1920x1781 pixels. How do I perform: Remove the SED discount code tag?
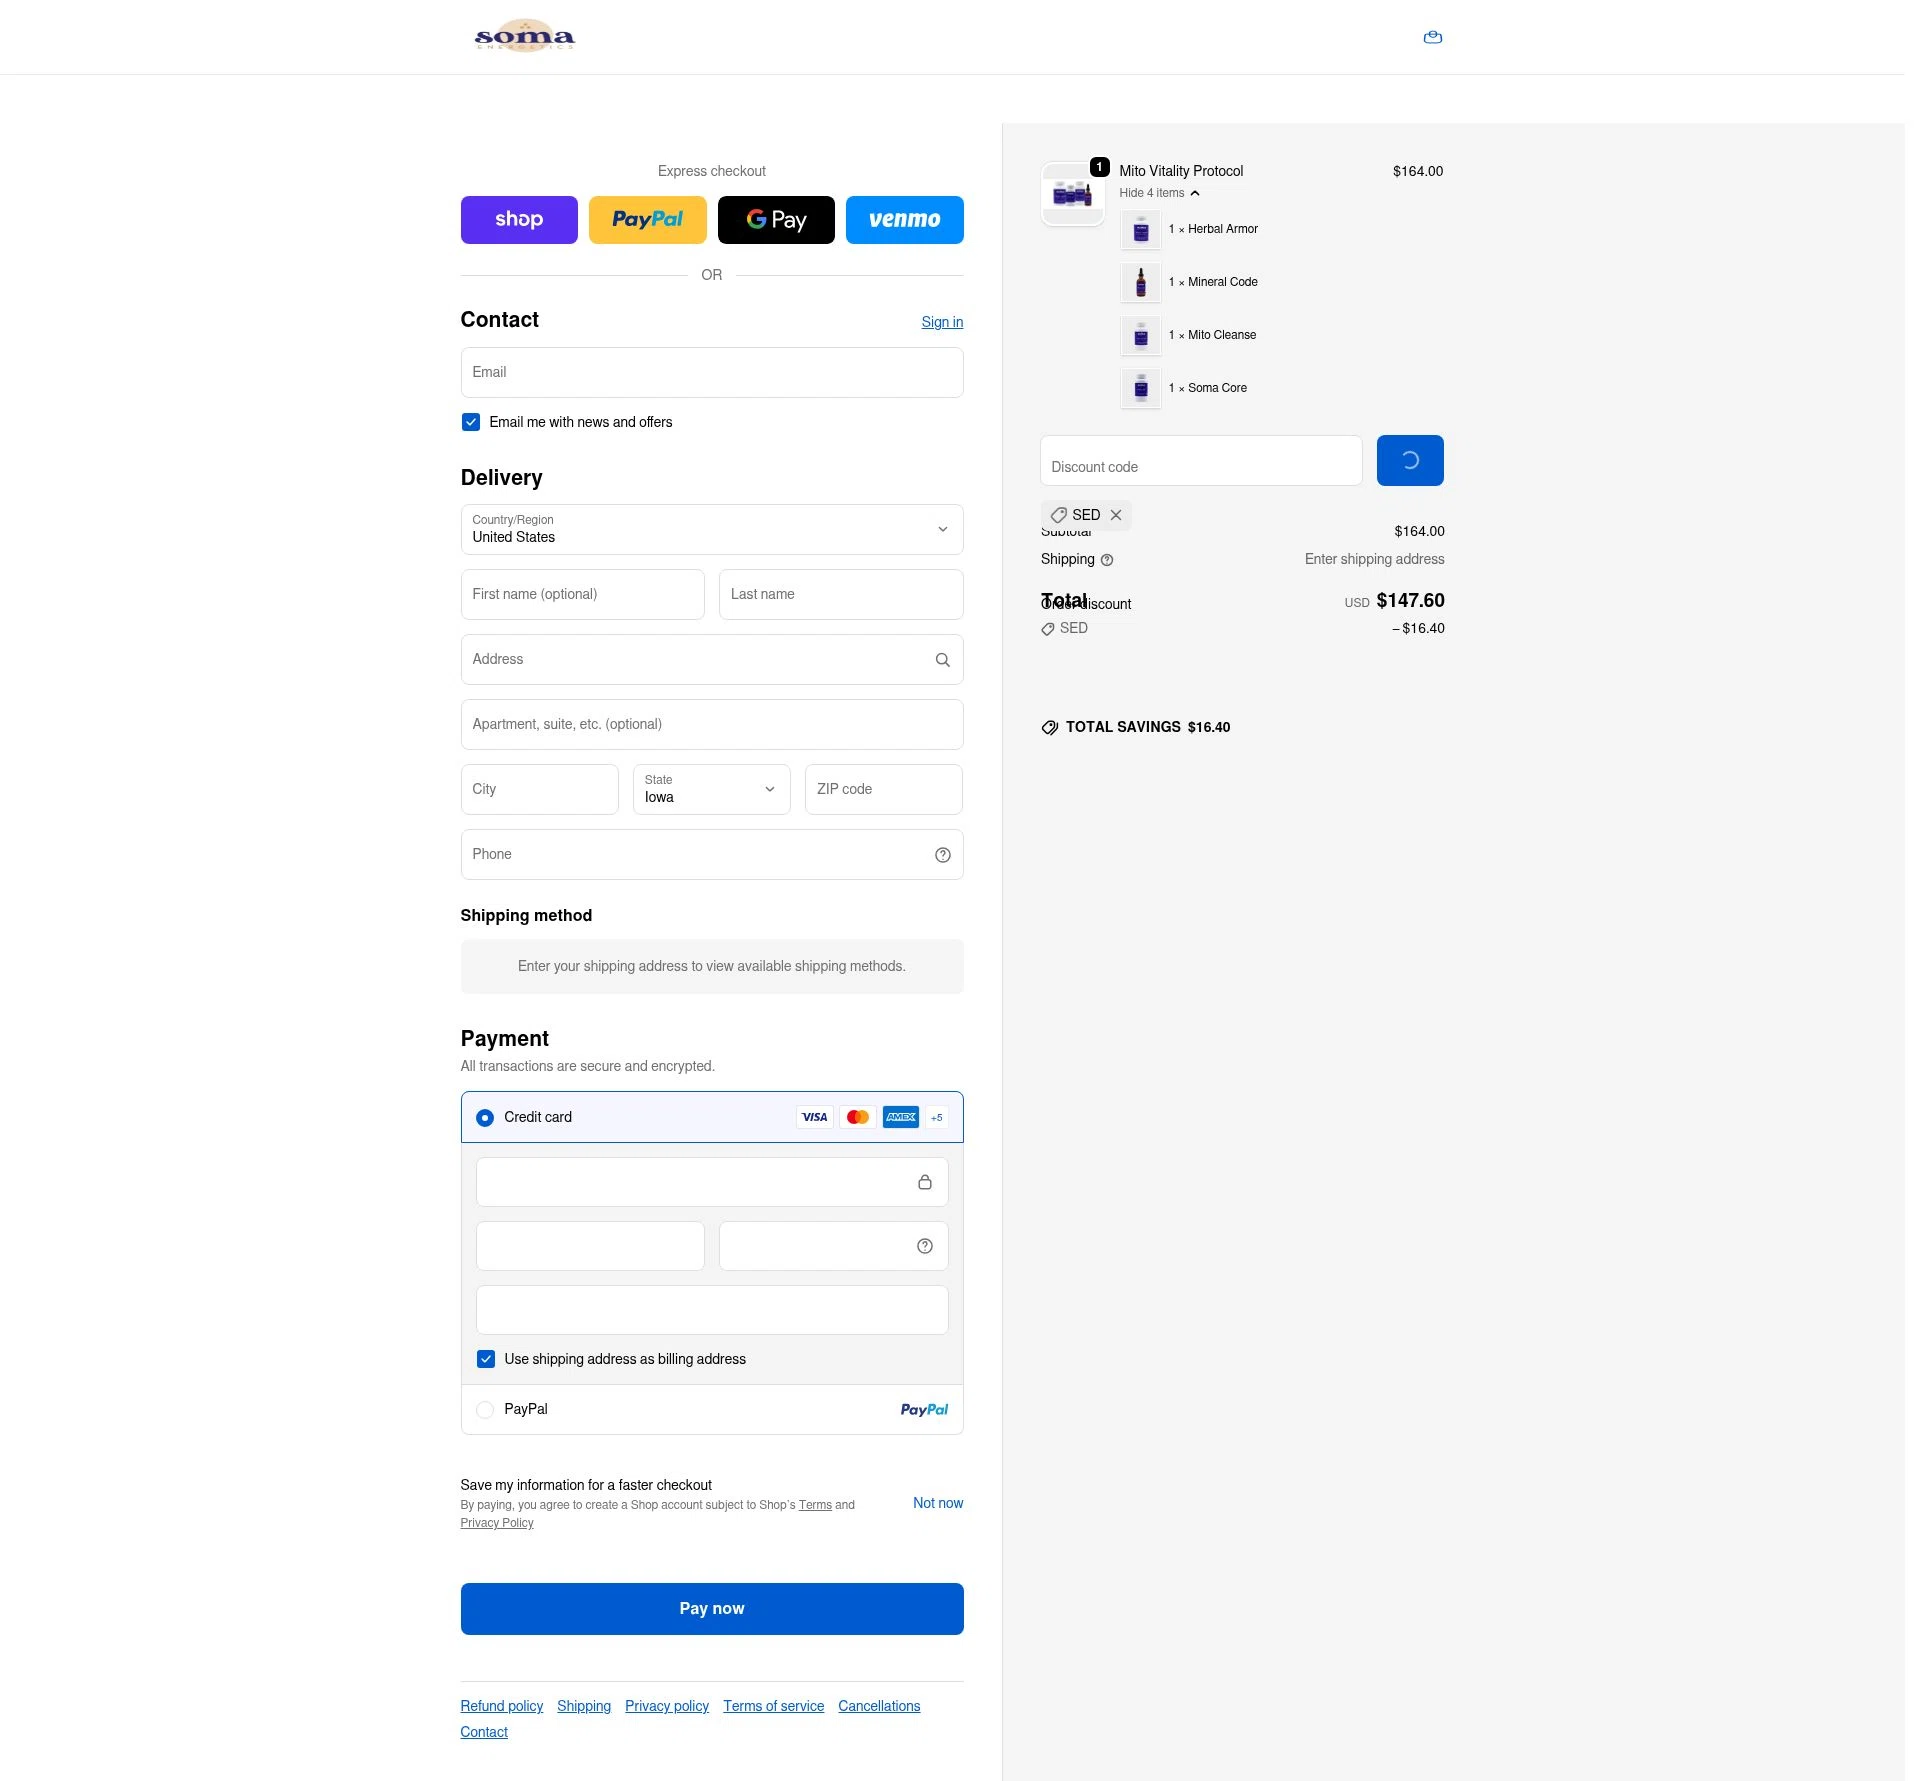[x=1116, y=515]
